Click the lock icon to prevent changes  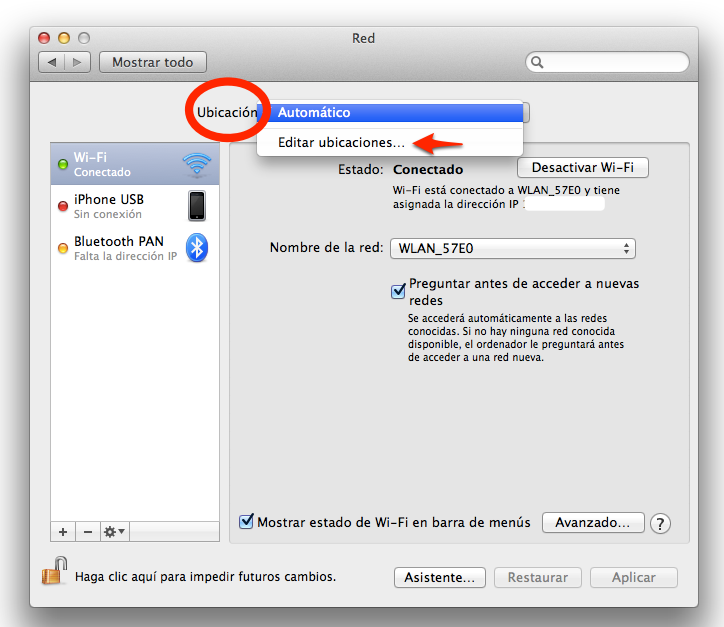point(53,576)
